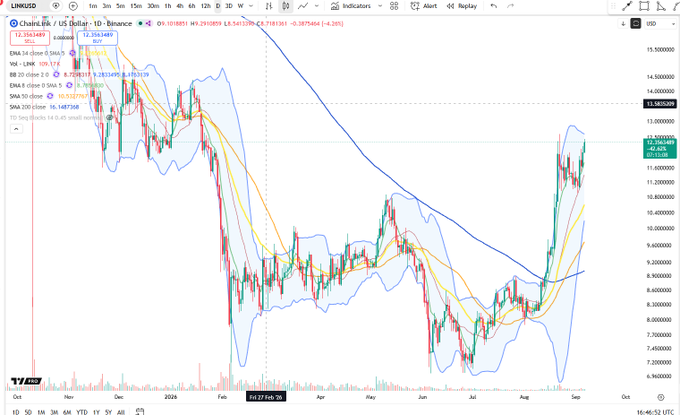Click the 12.3563489 SELL button
Viewport: 680px width, 415px height.
(x=30, y=38)
